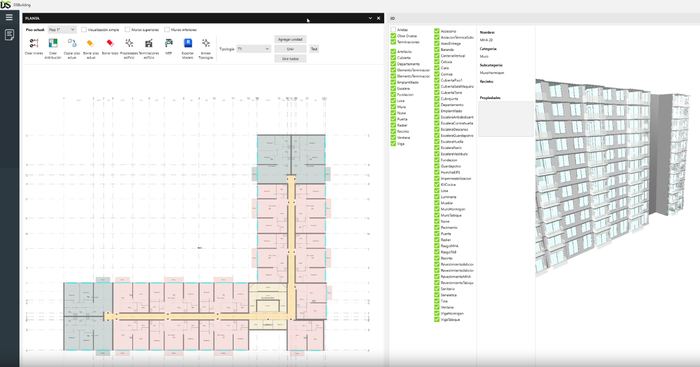
Task: Click the Propiedades text box
Action: click(x=506, y=119)
